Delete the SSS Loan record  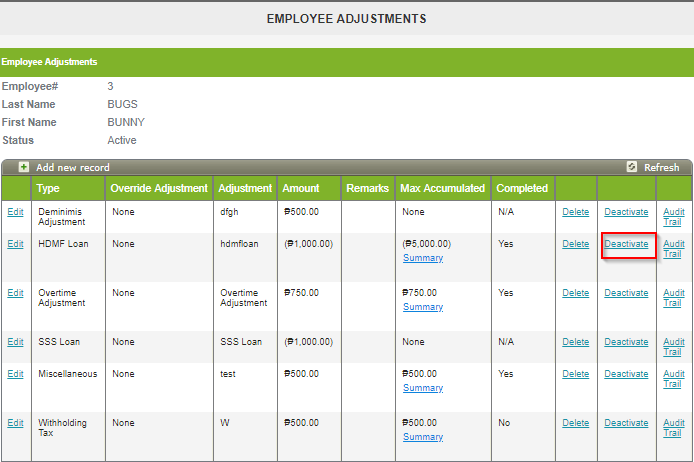[575, 342]
